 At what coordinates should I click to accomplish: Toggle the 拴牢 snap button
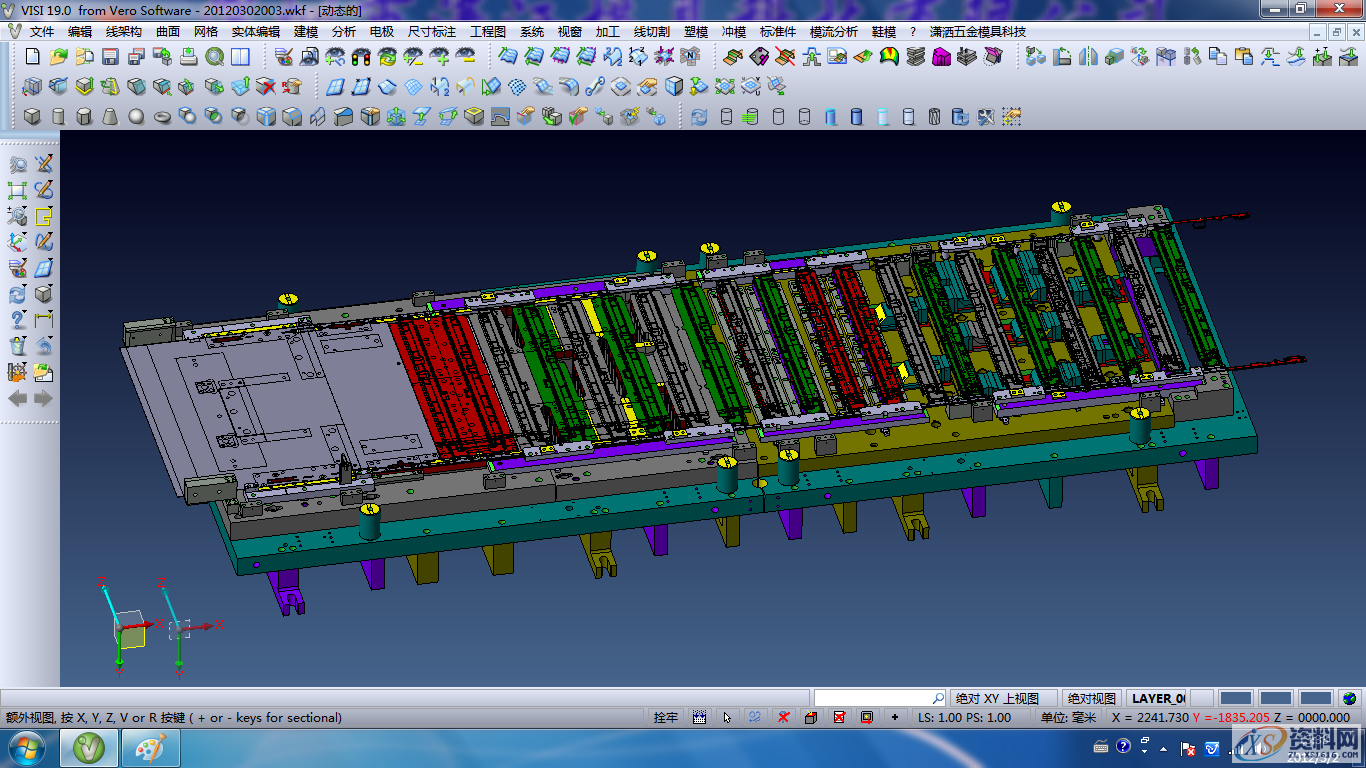pyautogui.click(x=666, y=717)
